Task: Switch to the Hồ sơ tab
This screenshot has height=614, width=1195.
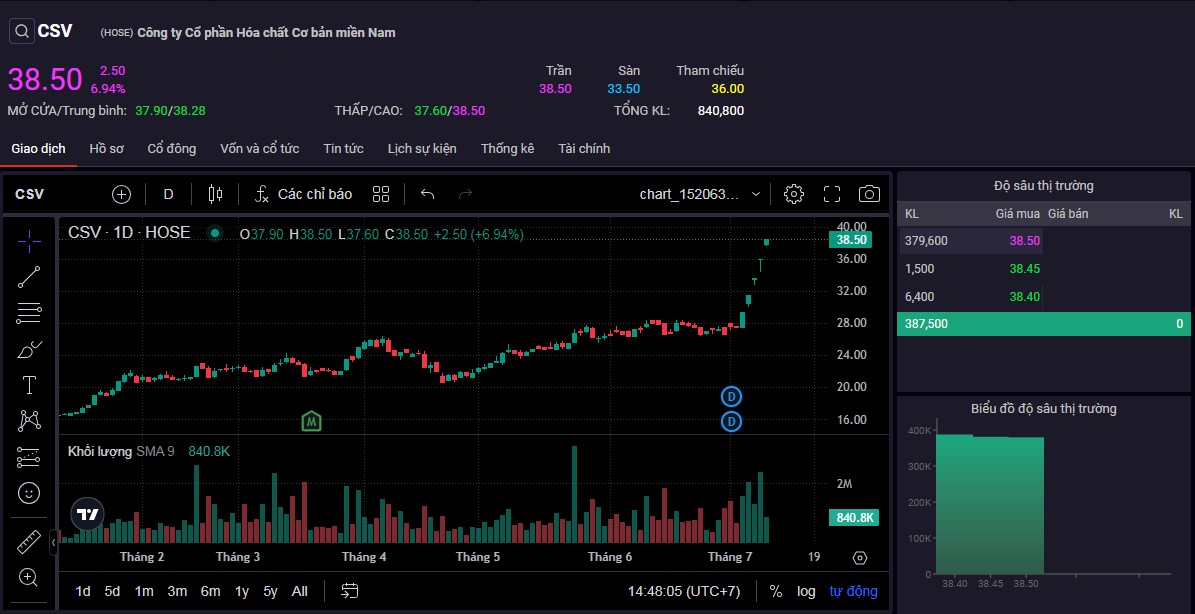Action: [x=106, y=148]
